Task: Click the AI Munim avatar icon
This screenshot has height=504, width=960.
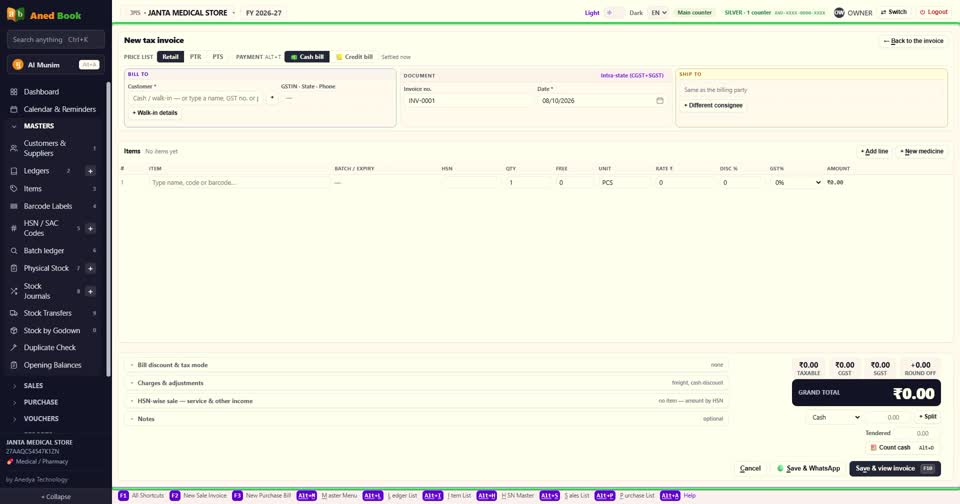Action: pos(18,64)
